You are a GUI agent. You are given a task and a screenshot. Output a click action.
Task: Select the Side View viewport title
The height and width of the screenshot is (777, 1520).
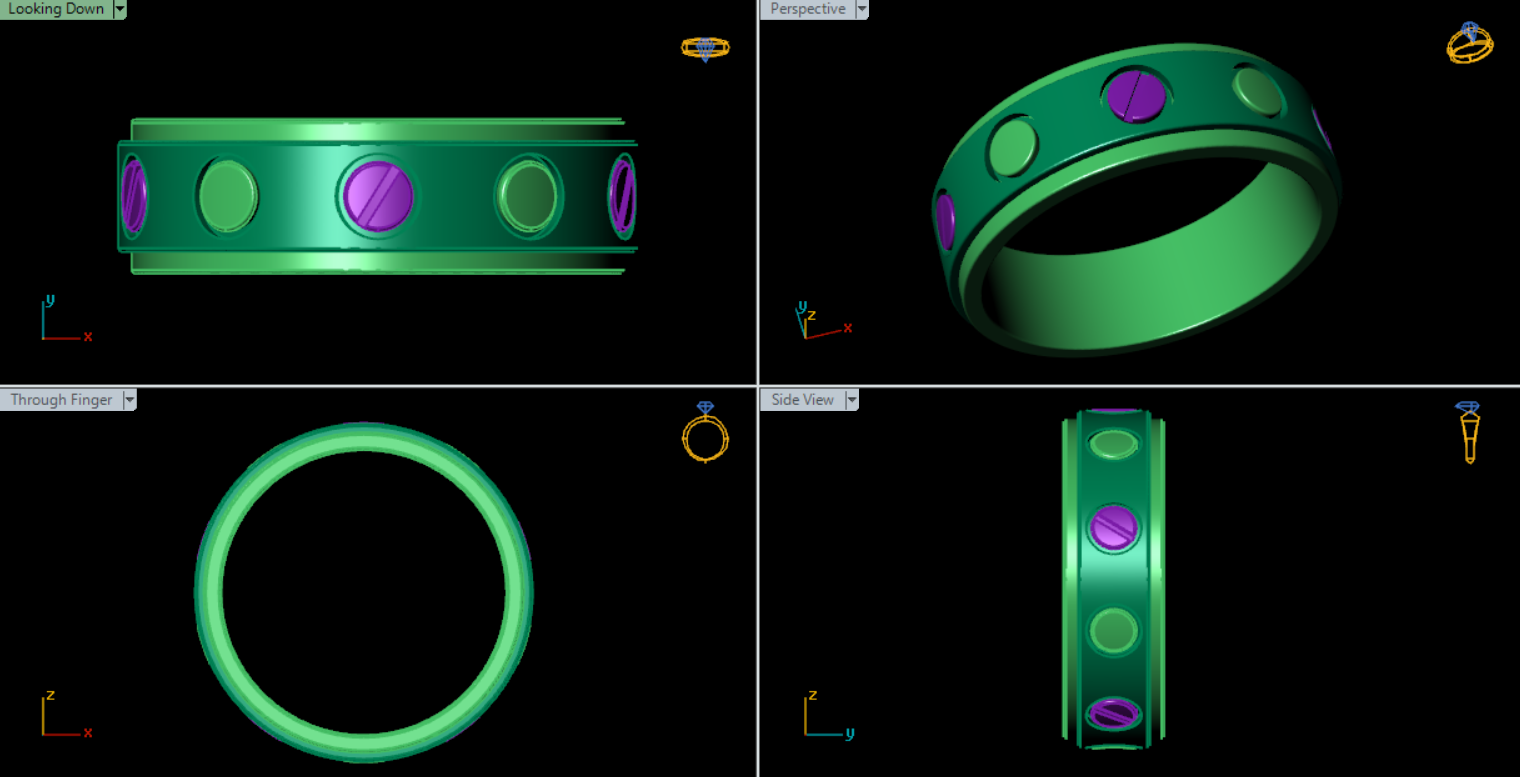(802, 399)
